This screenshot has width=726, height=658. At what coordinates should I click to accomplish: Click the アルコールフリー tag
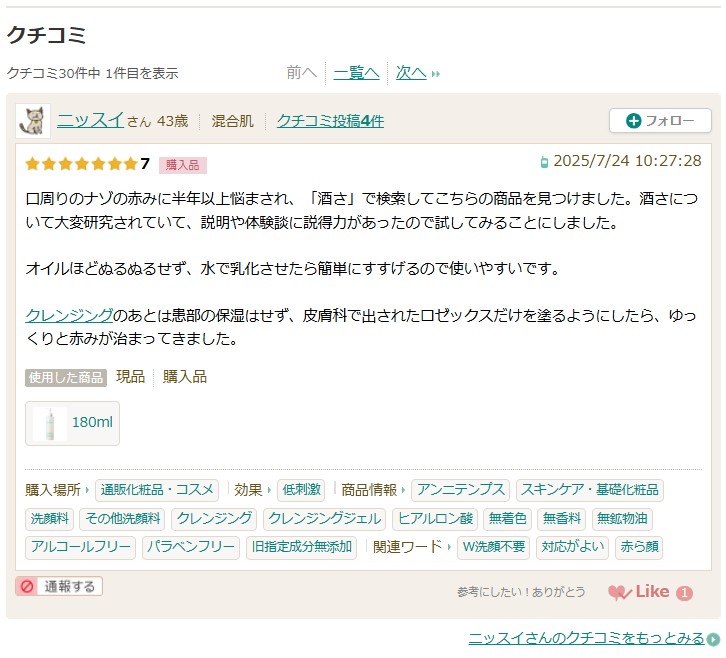click(x=81, y=548)
